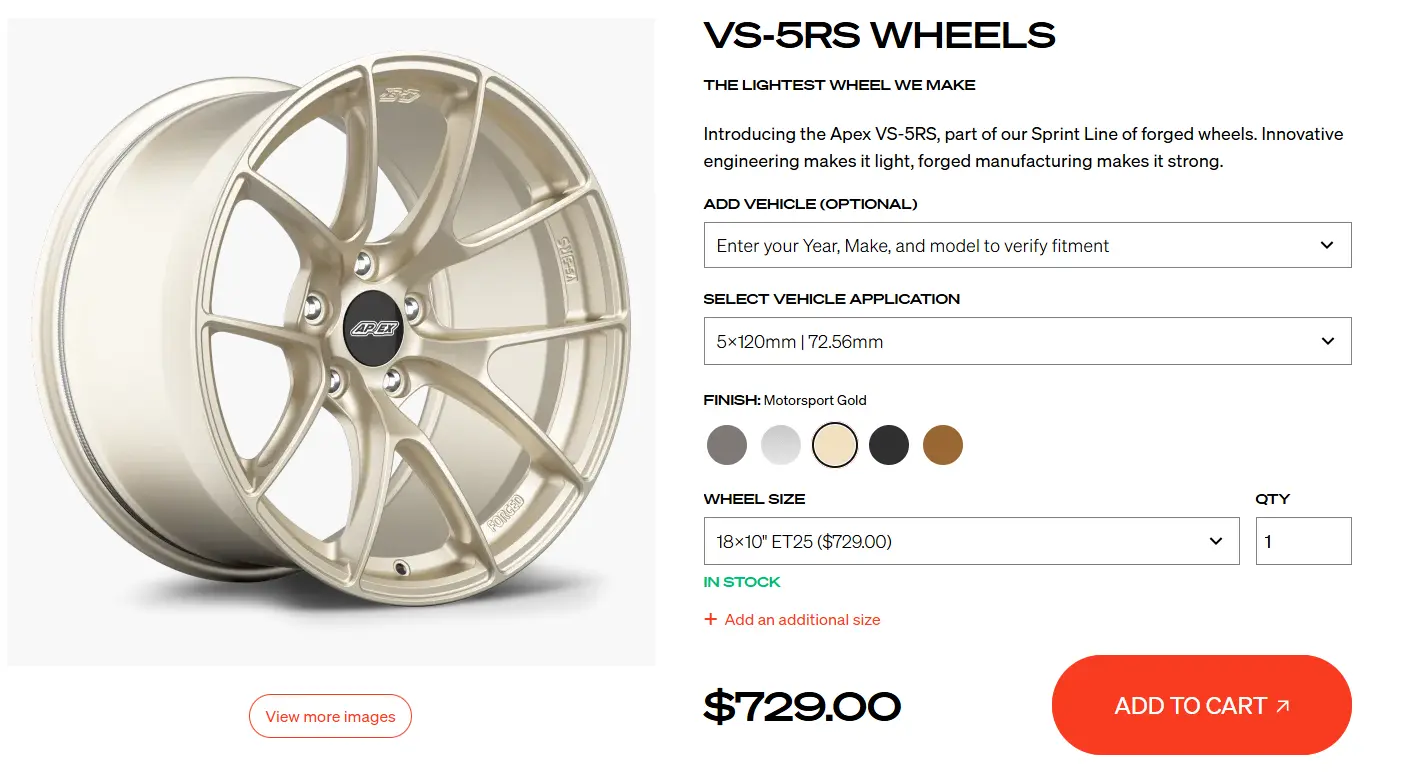Click the gold wheel product image
1402x774 pixels.
coord(331,341)
